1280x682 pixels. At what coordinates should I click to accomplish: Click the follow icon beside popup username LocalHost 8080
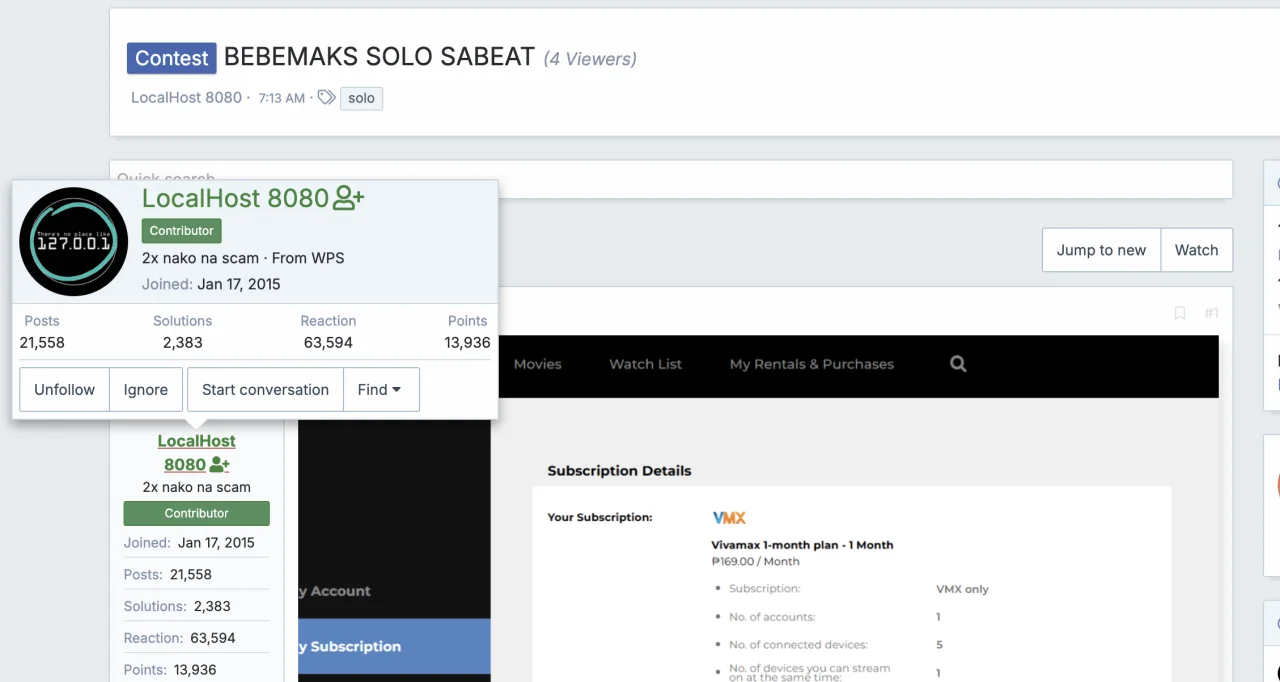pos(348,198)
